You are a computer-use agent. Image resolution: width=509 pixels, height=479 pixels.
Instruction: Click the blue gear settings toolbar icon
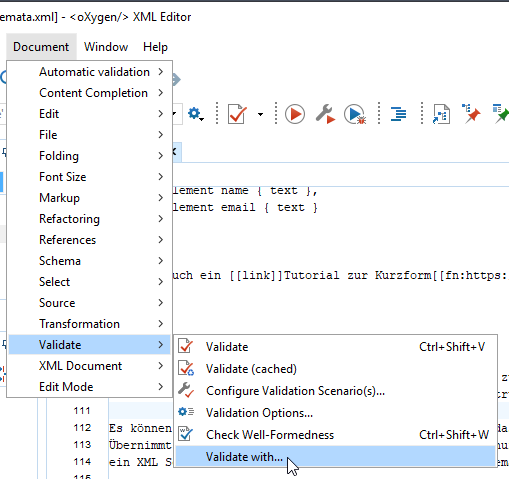coord(195,114)
